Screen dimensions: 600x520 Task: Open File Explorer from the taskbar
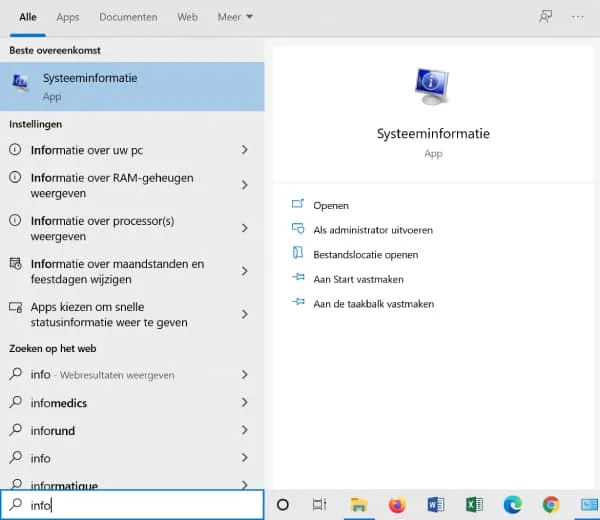point(359,505)
